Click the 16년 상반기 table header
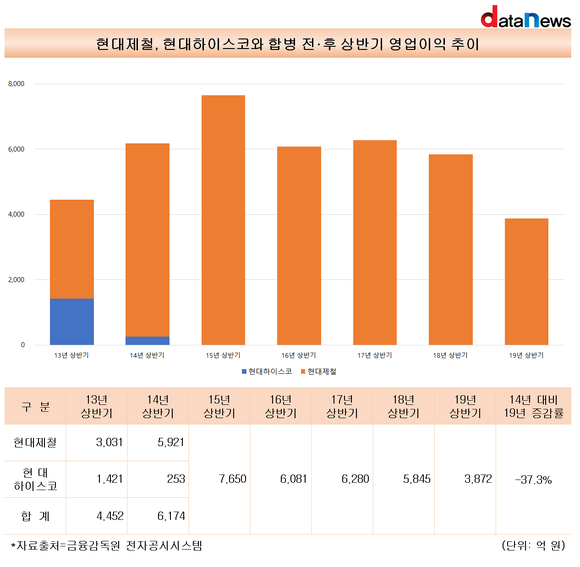580x567 pixels. point(281,406)
